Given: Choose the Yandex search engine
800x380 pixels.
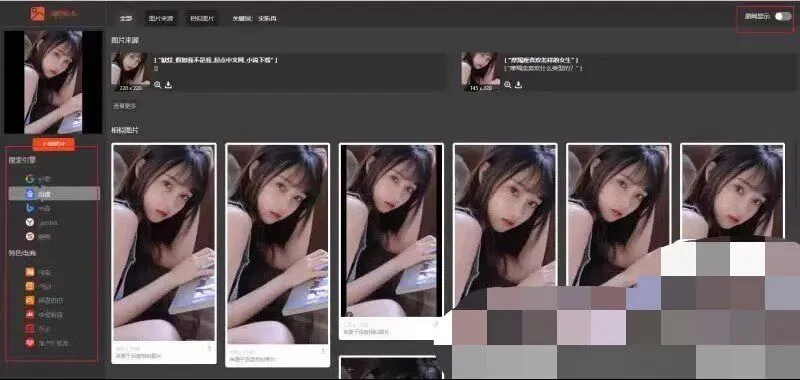Looking at the screenshot, I should (41, 222).
